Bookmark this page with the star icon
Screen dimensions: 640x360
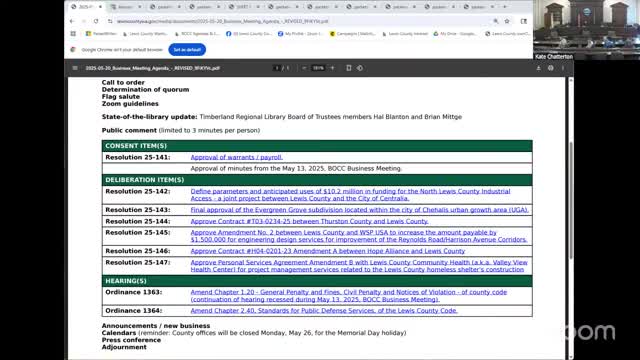[x=507, y=21]
